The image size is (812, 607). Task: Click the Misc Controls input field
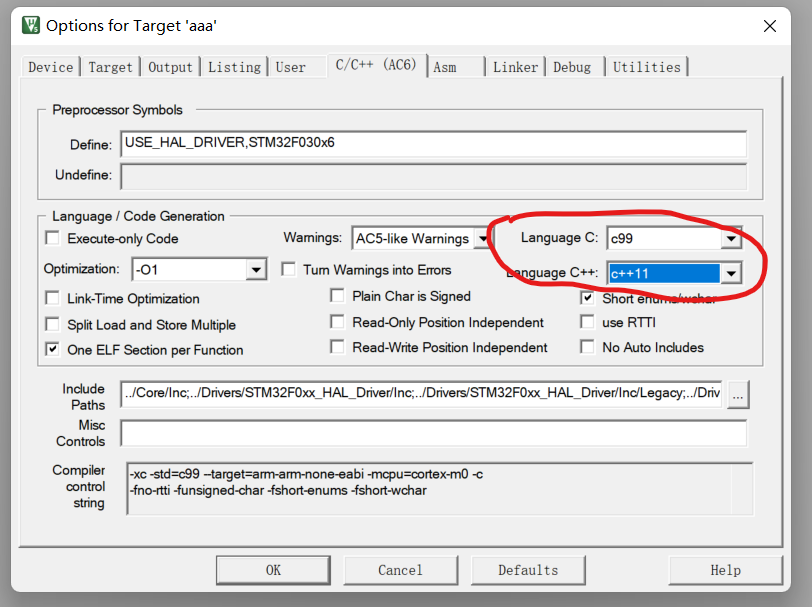(433, 433)
